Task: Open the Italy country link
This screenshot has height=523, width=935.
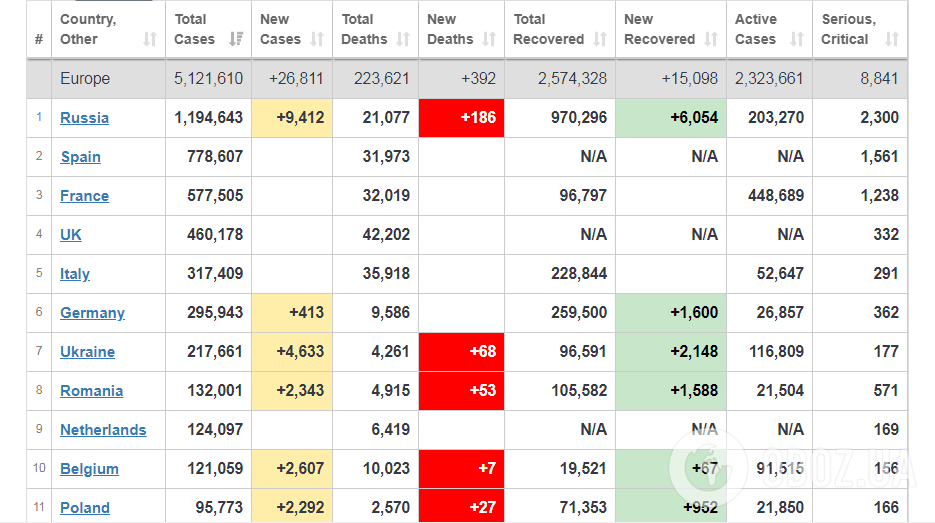Action: [75, 274]
